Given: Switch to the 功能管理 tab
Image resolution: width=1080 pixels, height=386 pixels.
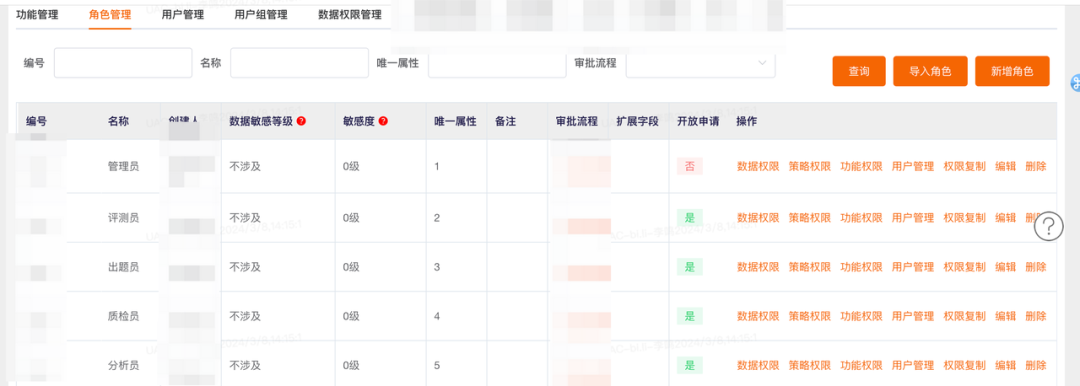Looking at the screenshot, I should coord(37,14).
